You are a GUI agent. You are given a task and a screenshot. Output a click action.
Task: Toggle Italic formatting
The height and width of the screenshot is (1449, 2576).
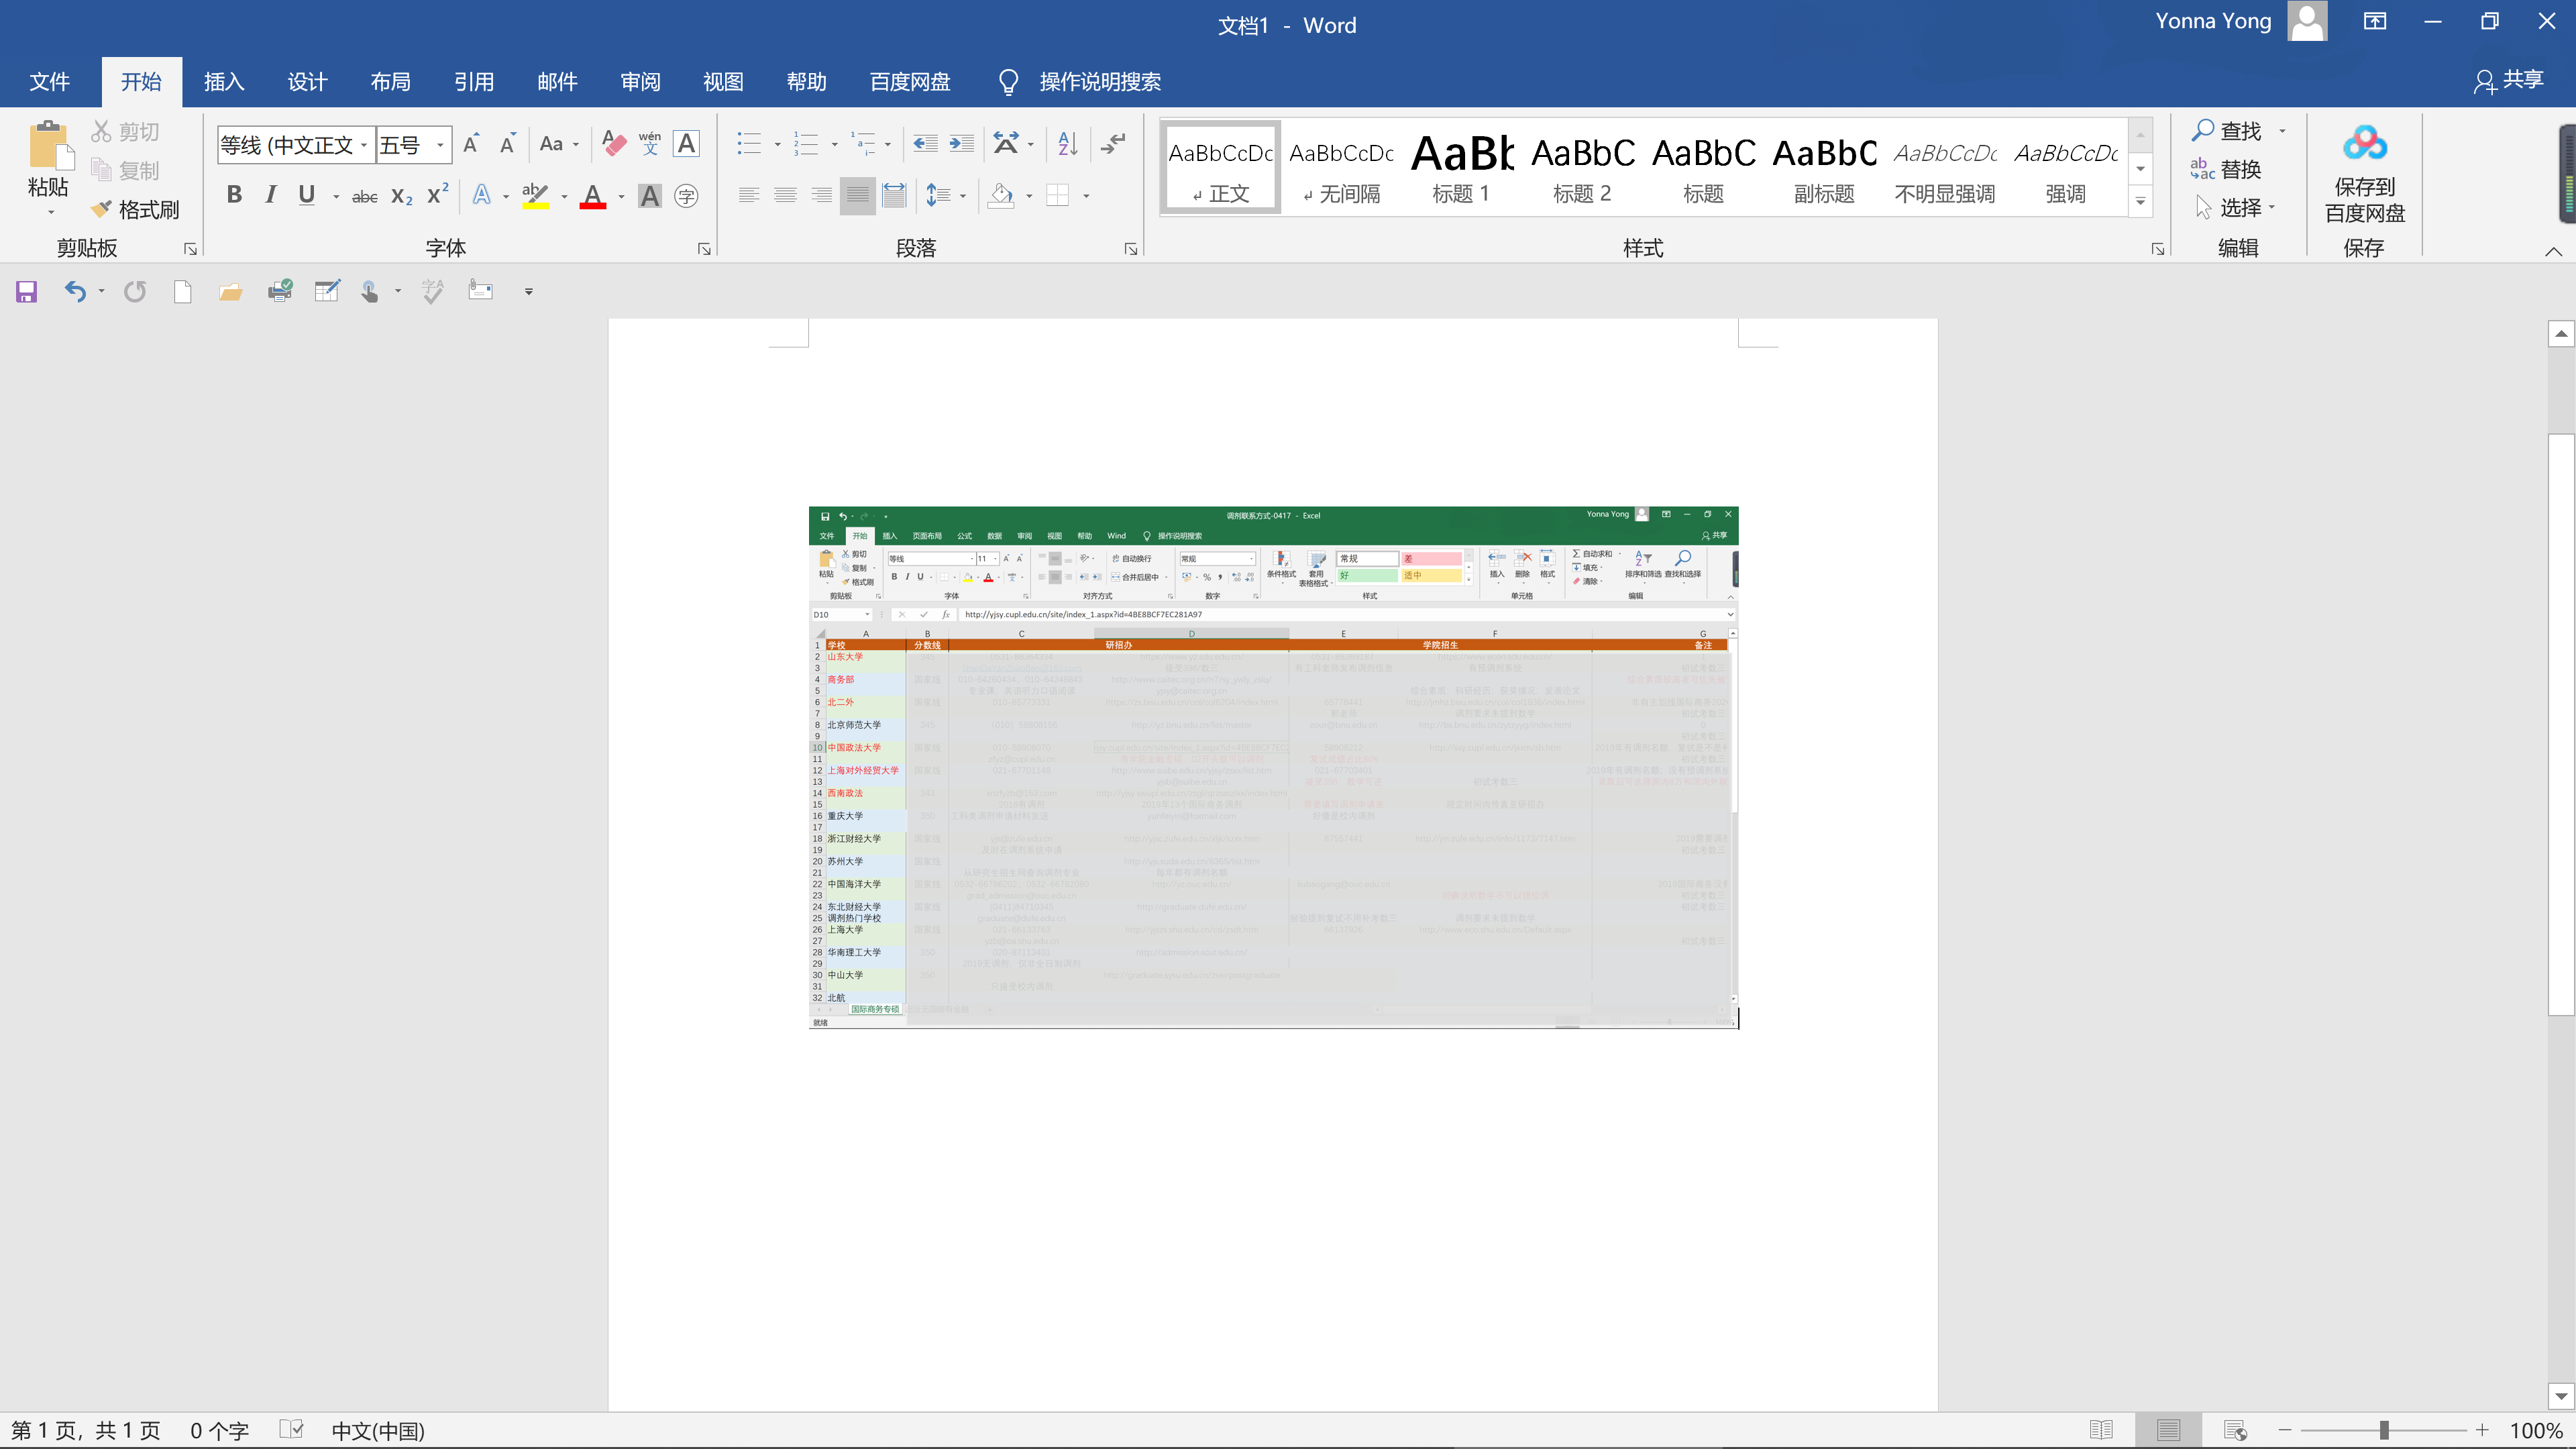coord(270,195)
